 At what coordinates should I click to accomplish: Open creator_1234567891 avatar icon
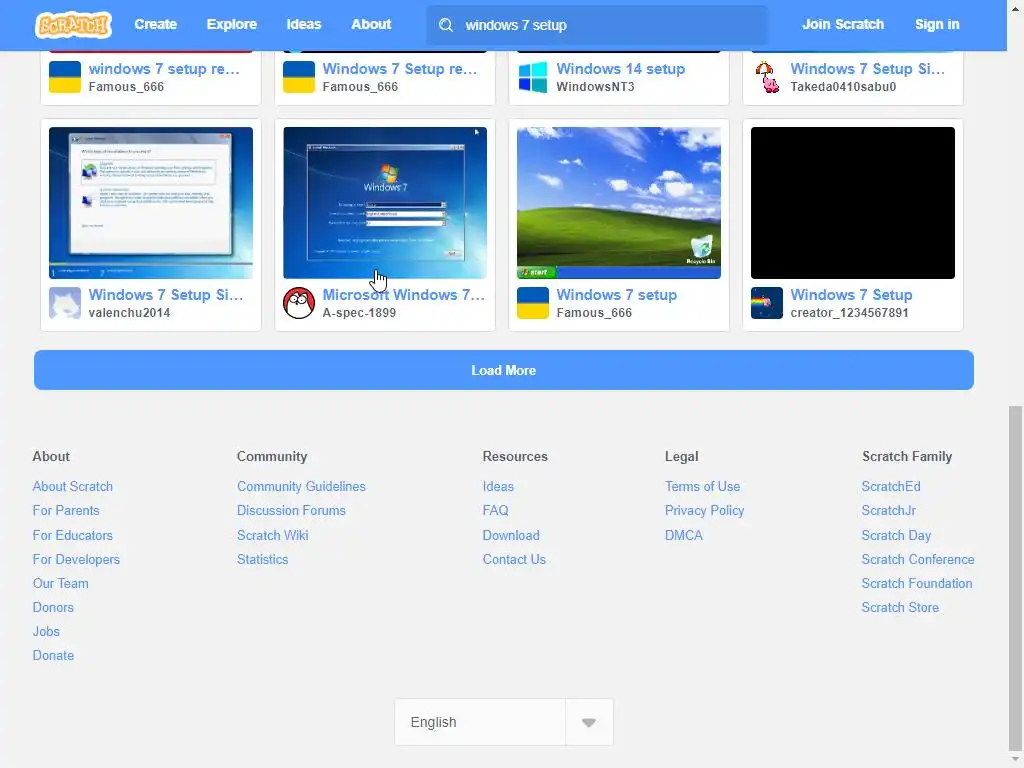click(767, 303)
